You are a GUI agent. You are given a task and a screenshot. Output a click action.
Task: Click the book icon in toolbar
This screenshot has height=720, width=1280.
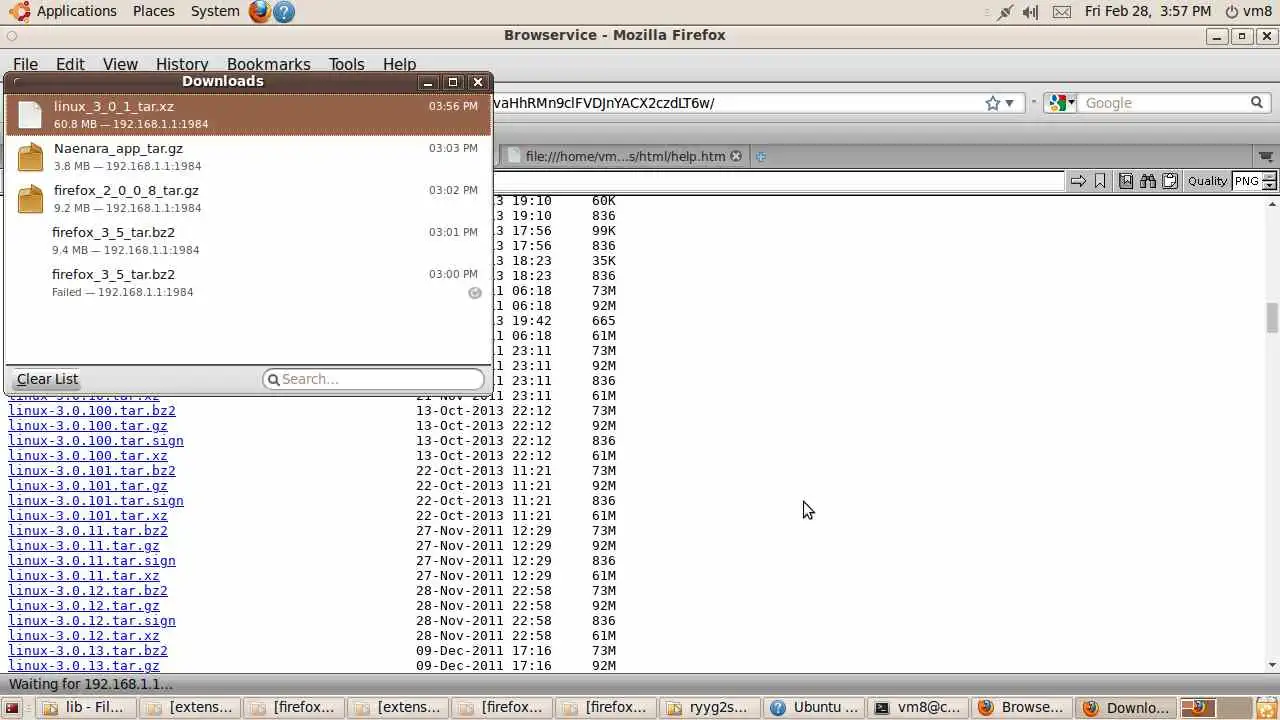coord(1126,181)
